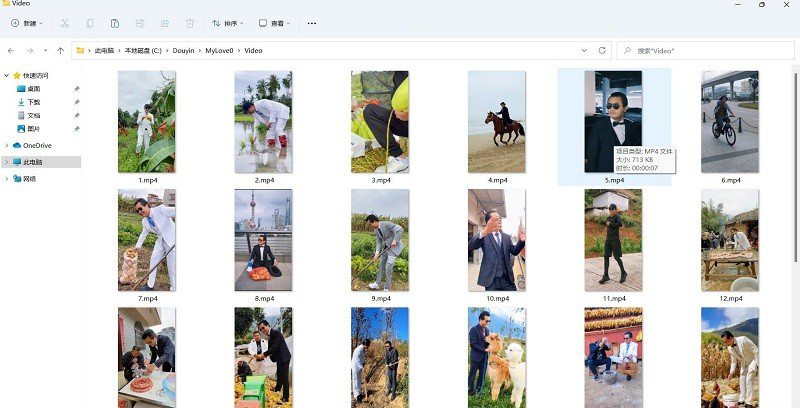Viewport: 800px width, 408px height.
Task: Click MyLove0 in the address breadcrumb
Action: coord(219,50)
